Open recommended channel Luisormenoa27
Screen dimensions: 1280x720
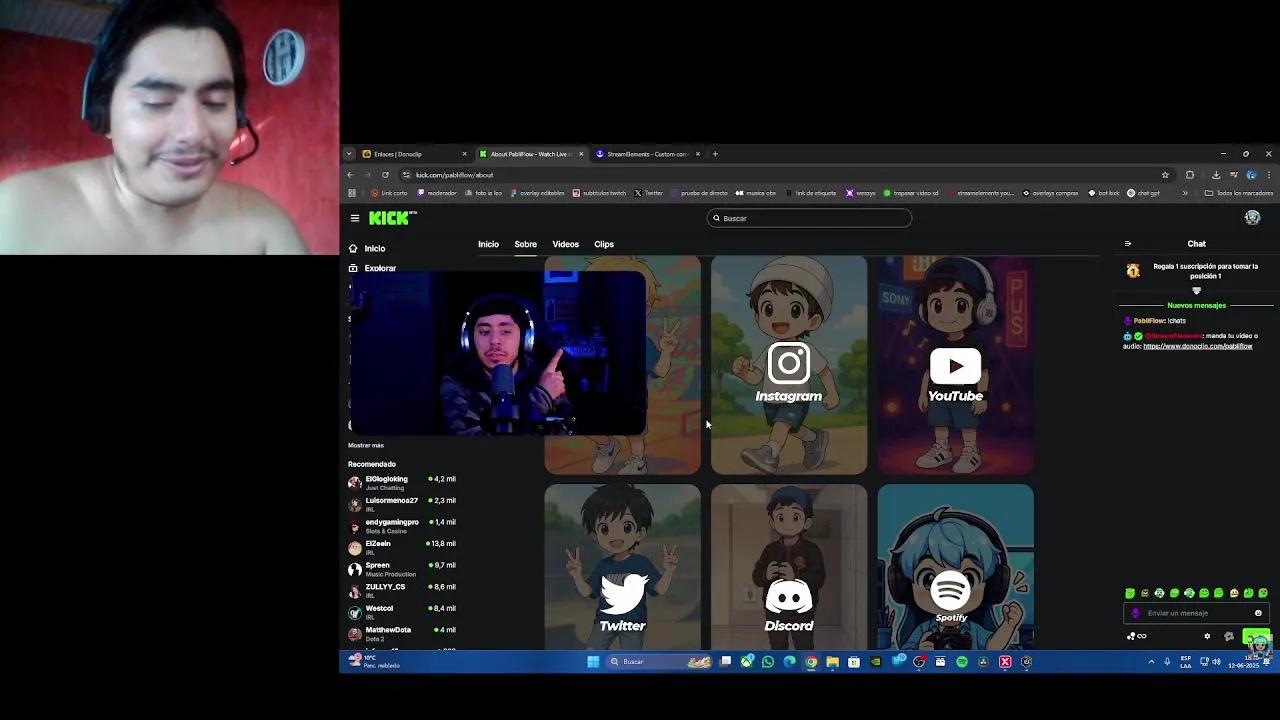(402, 504)
